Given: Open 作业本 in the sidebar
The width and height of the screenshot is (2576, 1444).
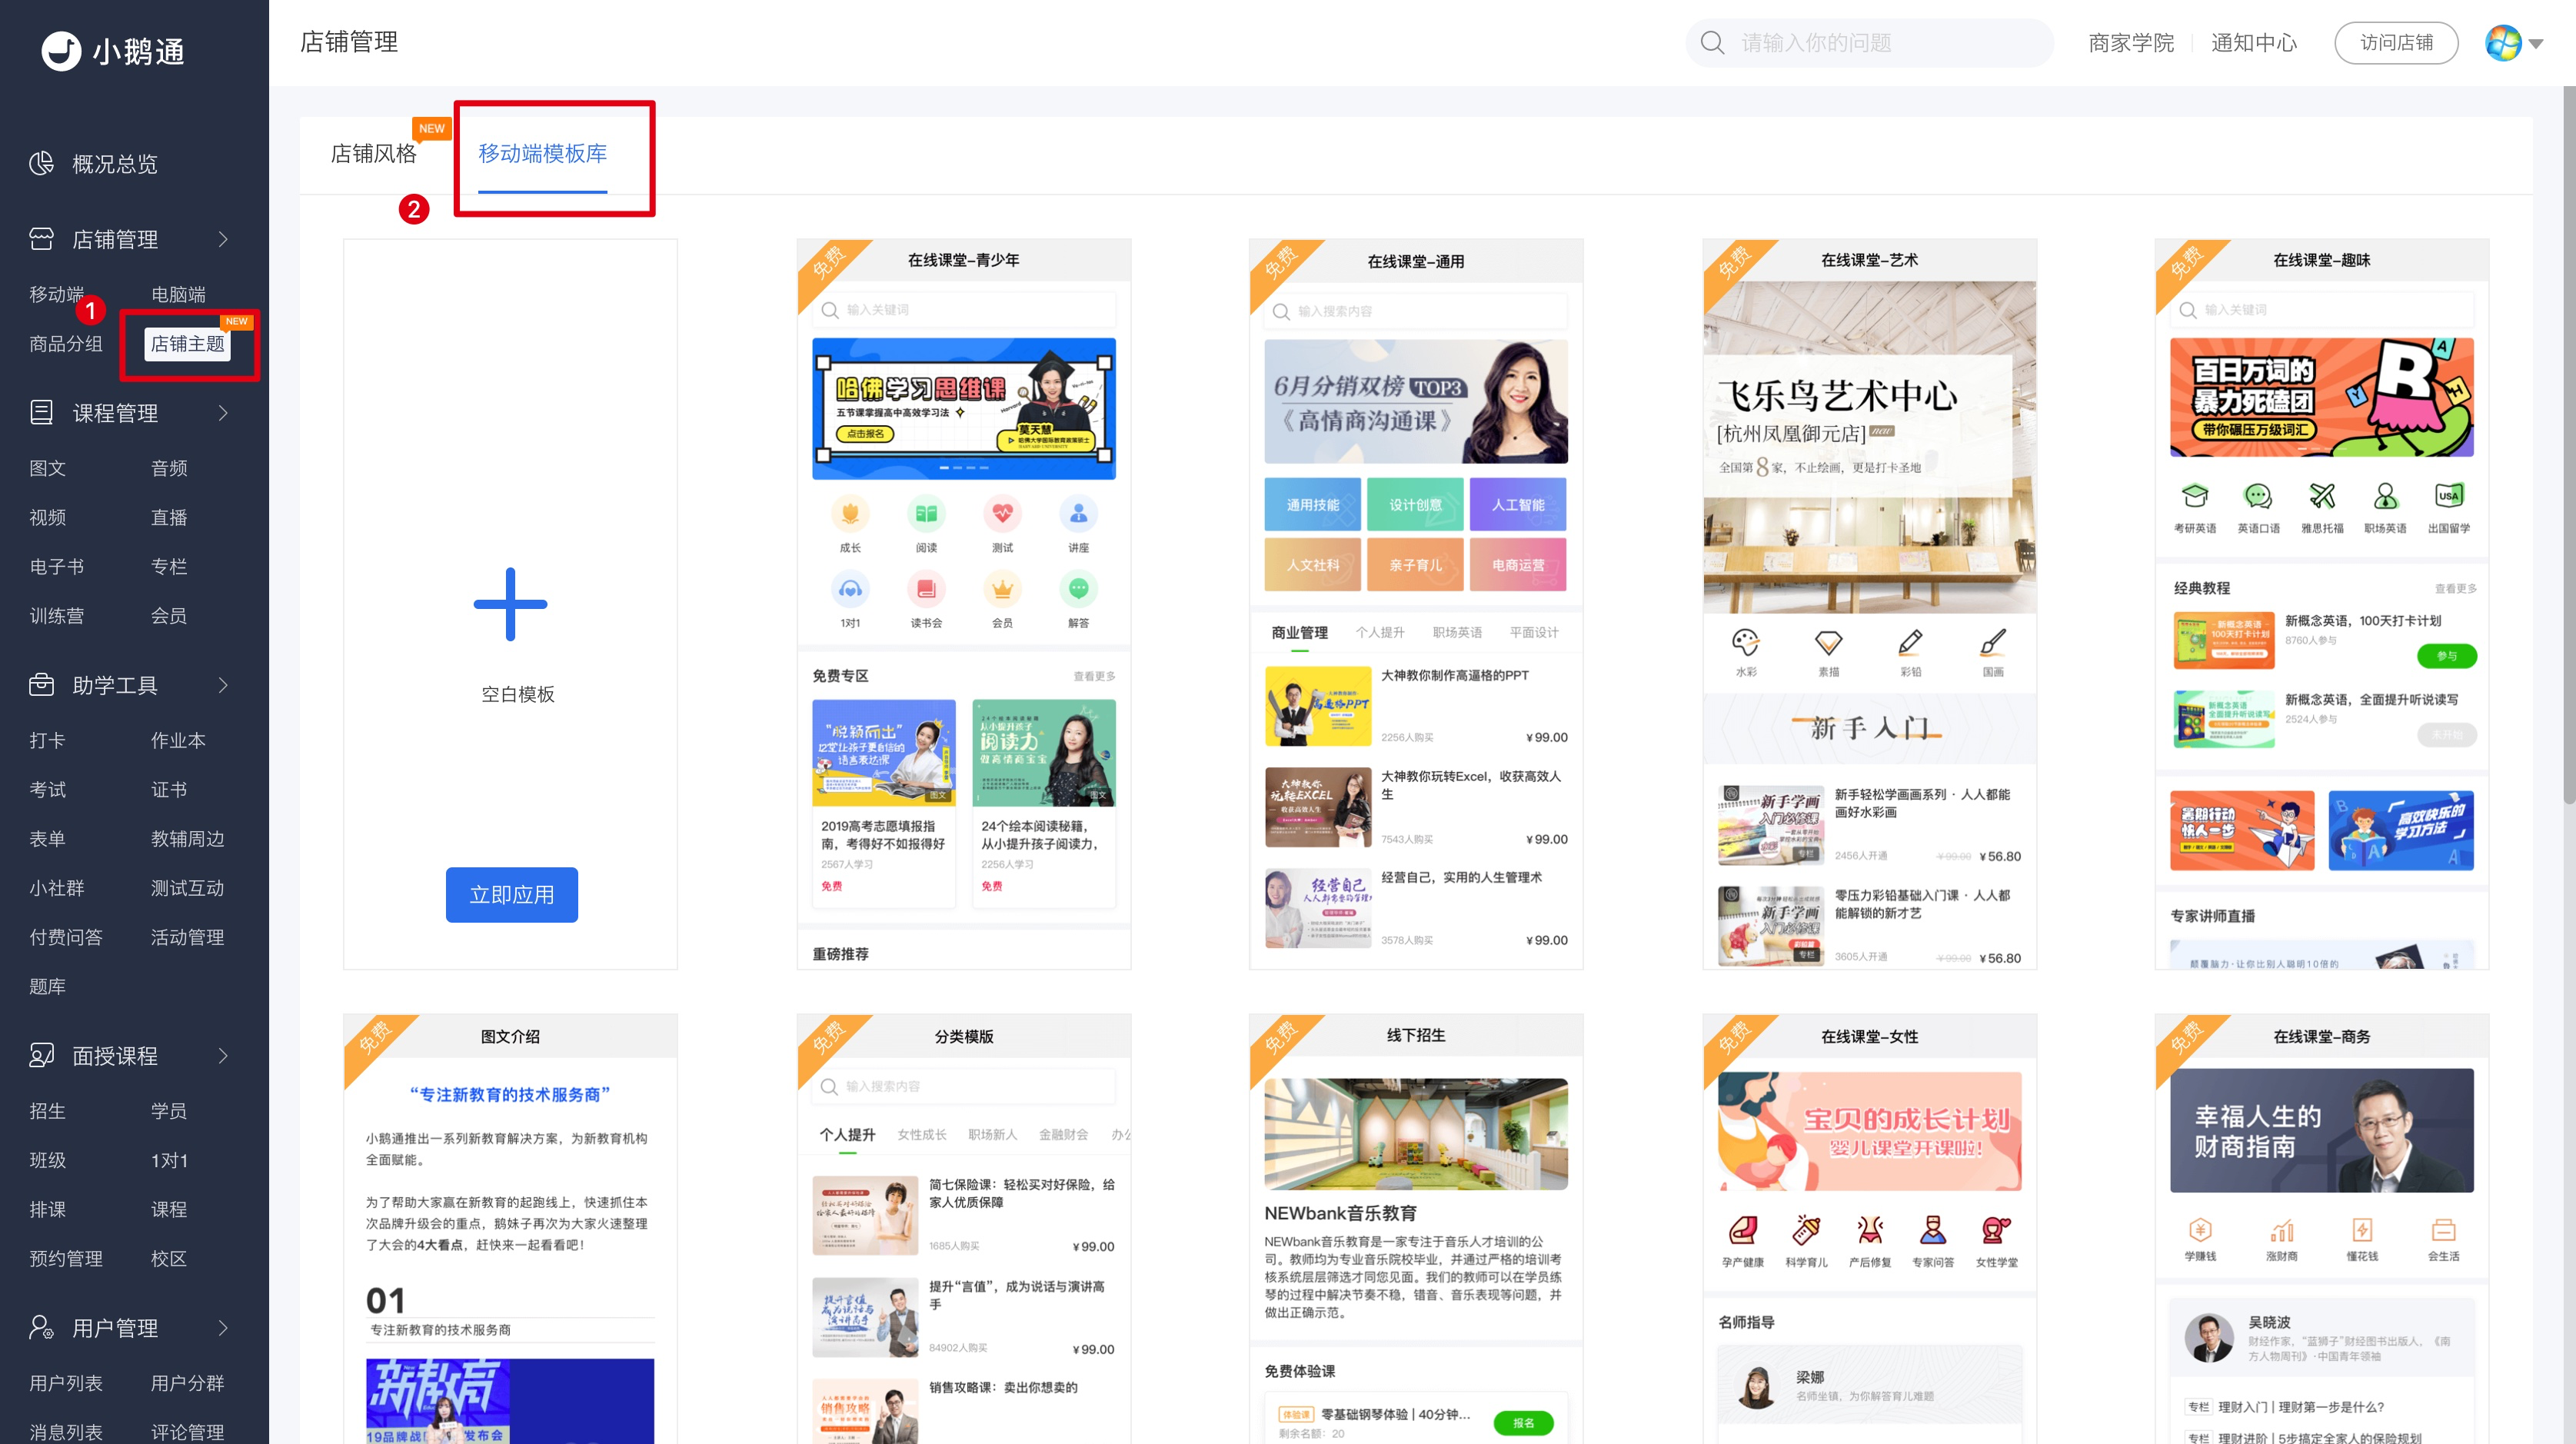Looking at the screenshot, I should (178, 740).
